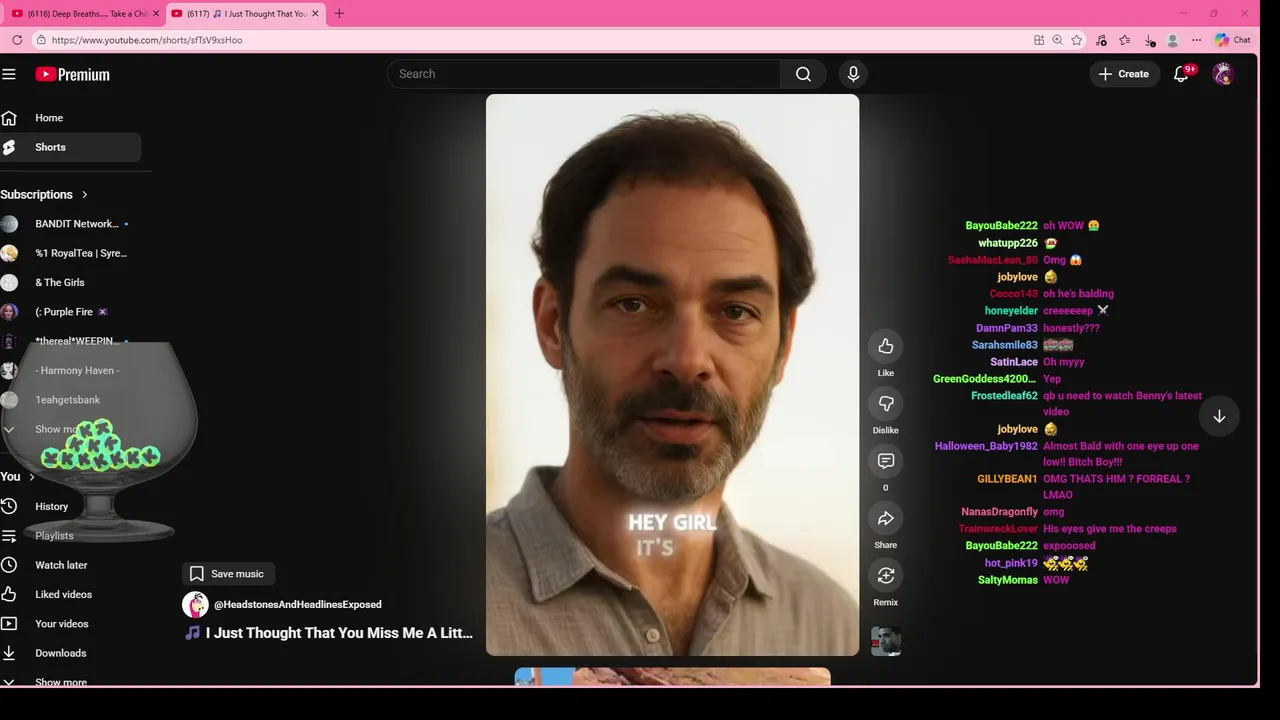The width and height of the screenshot is (1280, 720).
Task: Open BANDIT Network subscription
Action: [70, 224]
